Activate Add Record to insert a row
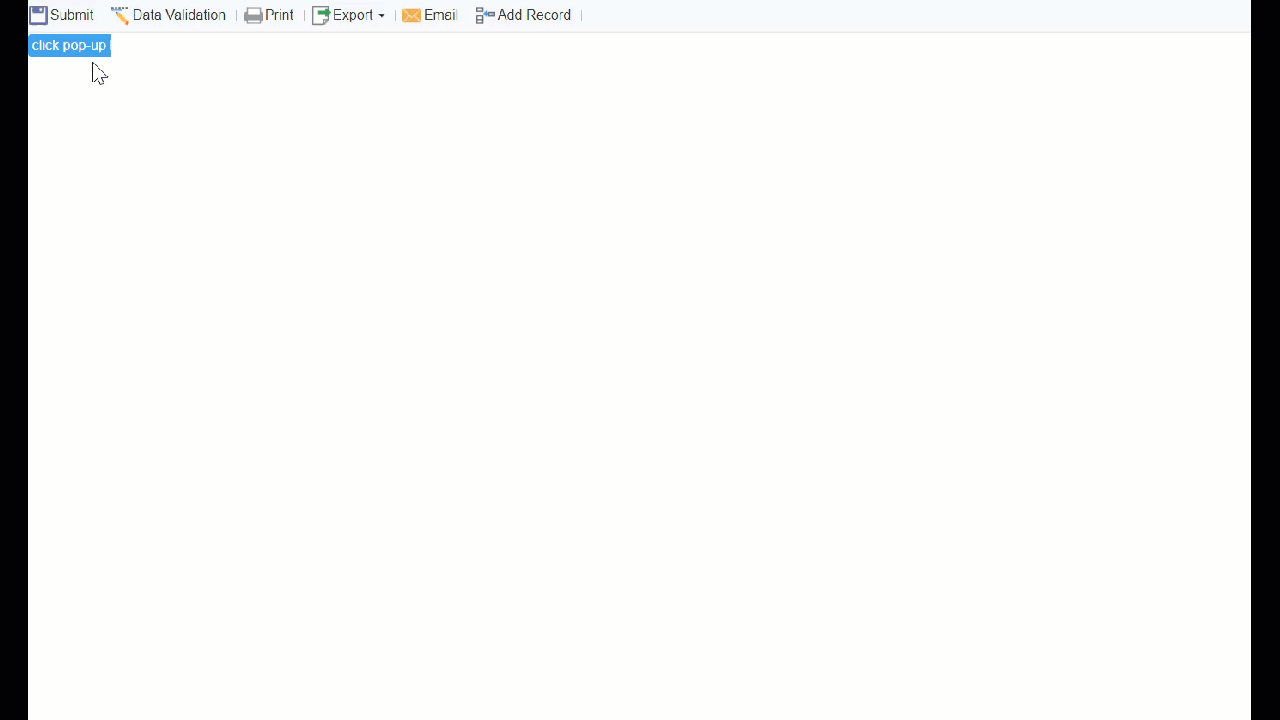Viewport: 1280px width, 720px height. tap(523, 14)
